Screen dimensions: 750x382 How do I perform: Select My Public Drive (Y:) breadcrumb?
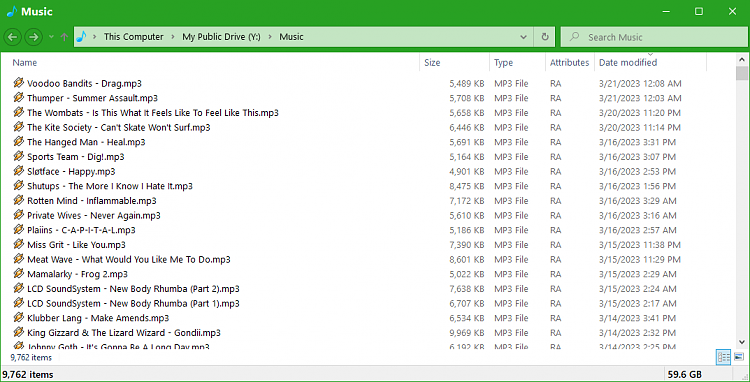(221, 37)
